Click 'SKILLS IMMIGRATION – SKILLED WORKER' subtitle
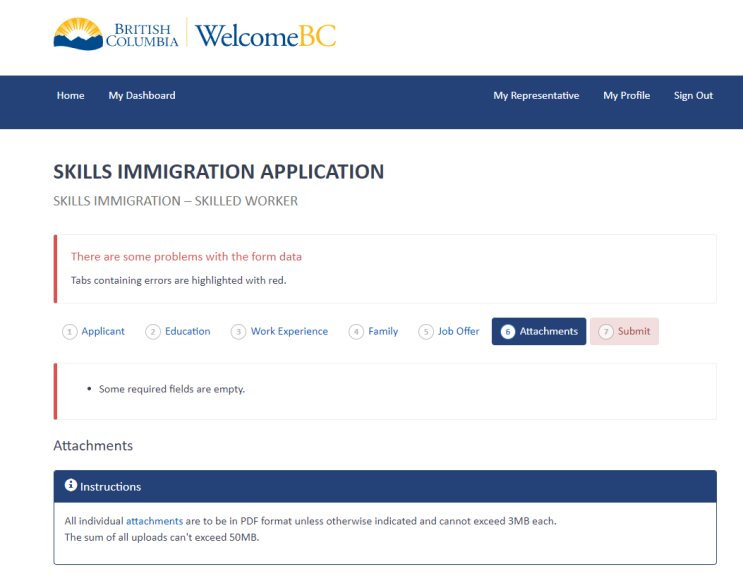 click(x=175, y=201)
